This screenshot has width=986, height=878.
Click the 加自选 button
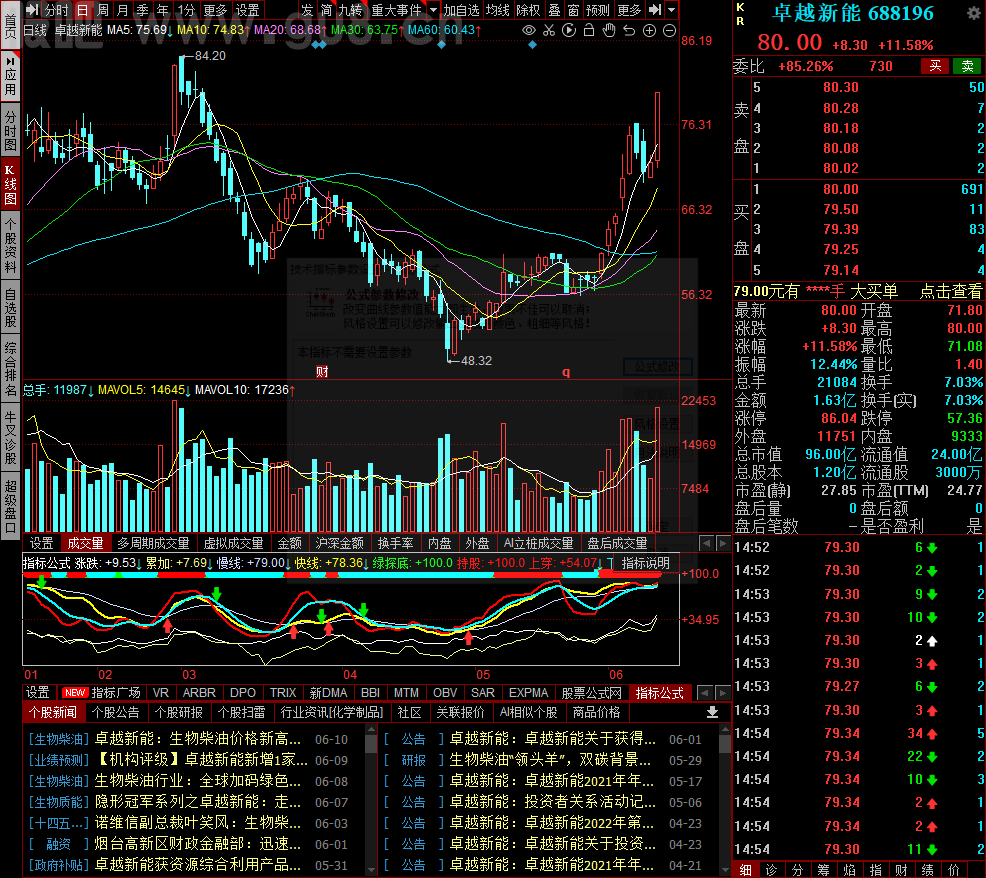click(x=462, y=10)
